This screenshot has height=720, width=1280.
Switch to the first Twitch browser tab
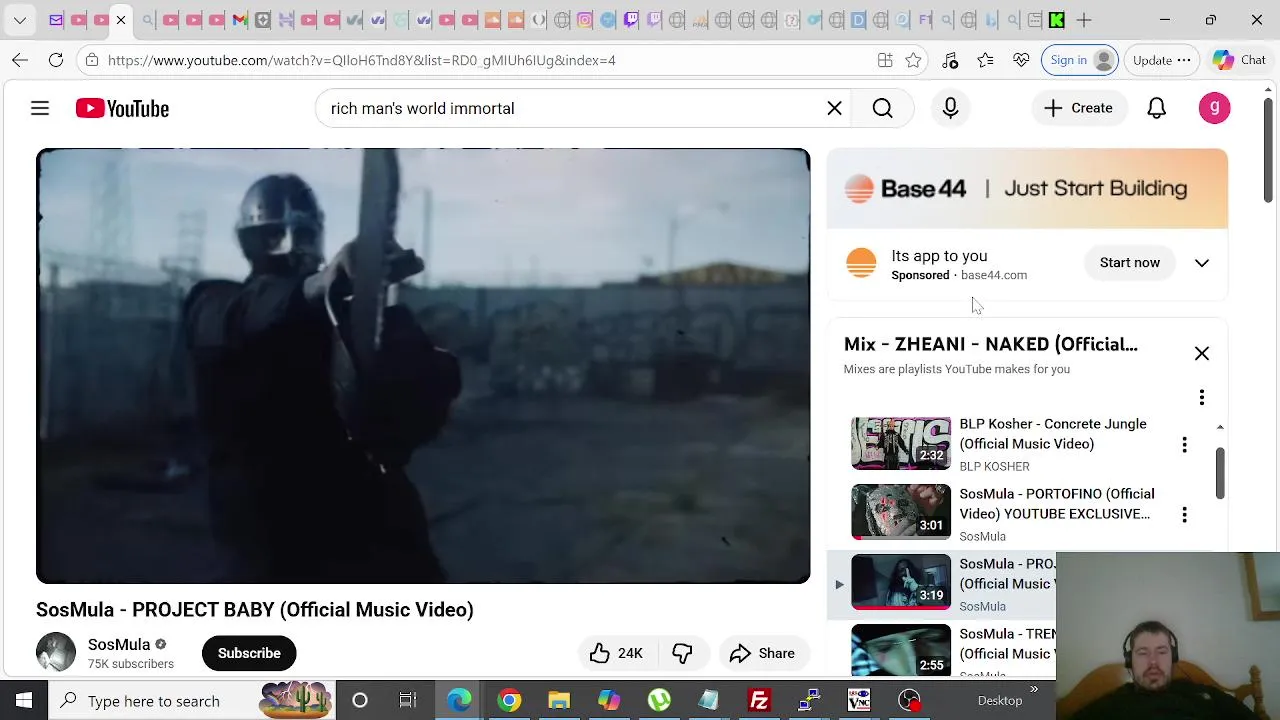(x=631, y=20)
